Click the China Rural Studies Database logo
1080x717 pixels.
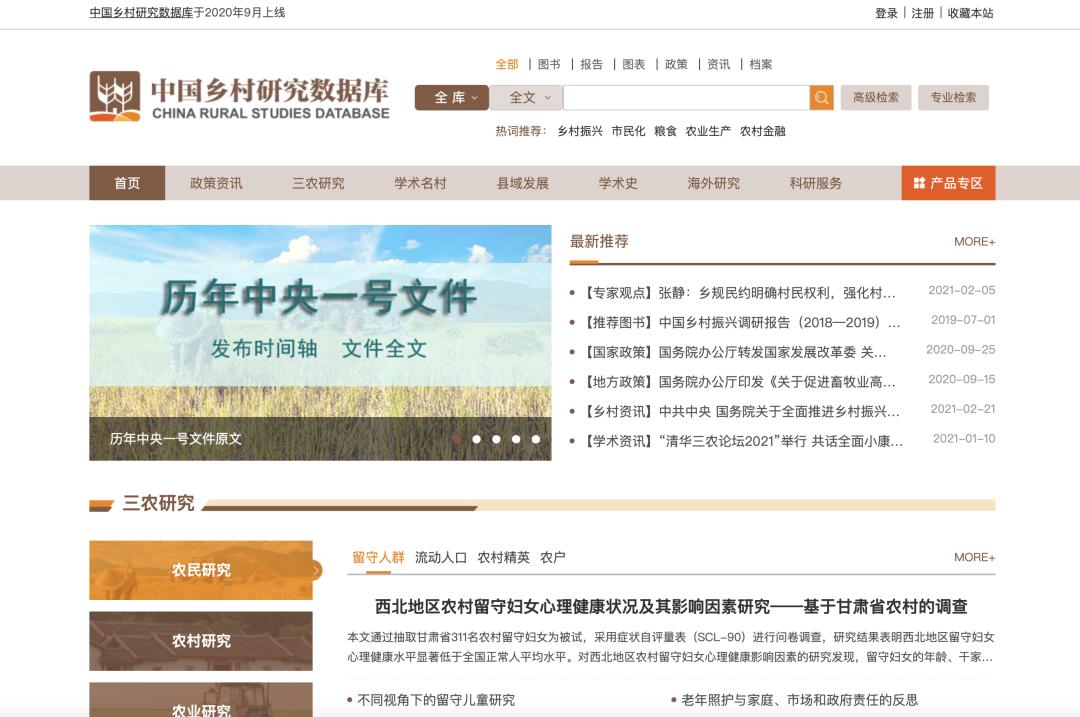point(240,96)
